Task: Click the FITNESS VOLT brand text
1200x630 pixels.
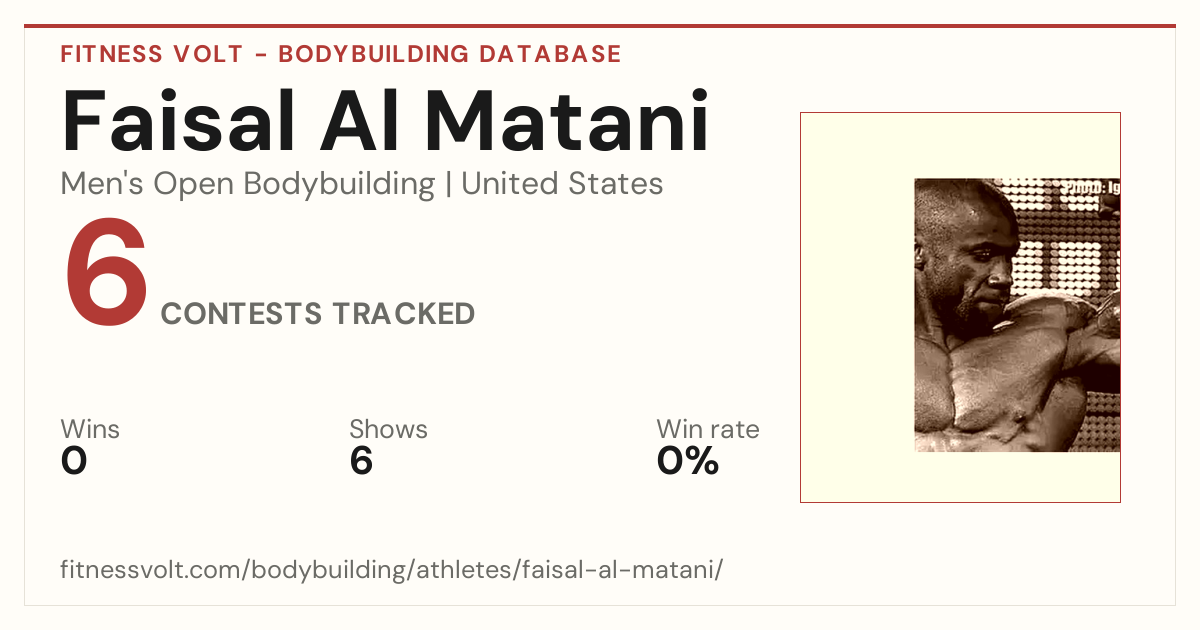Action: point(152,54)
